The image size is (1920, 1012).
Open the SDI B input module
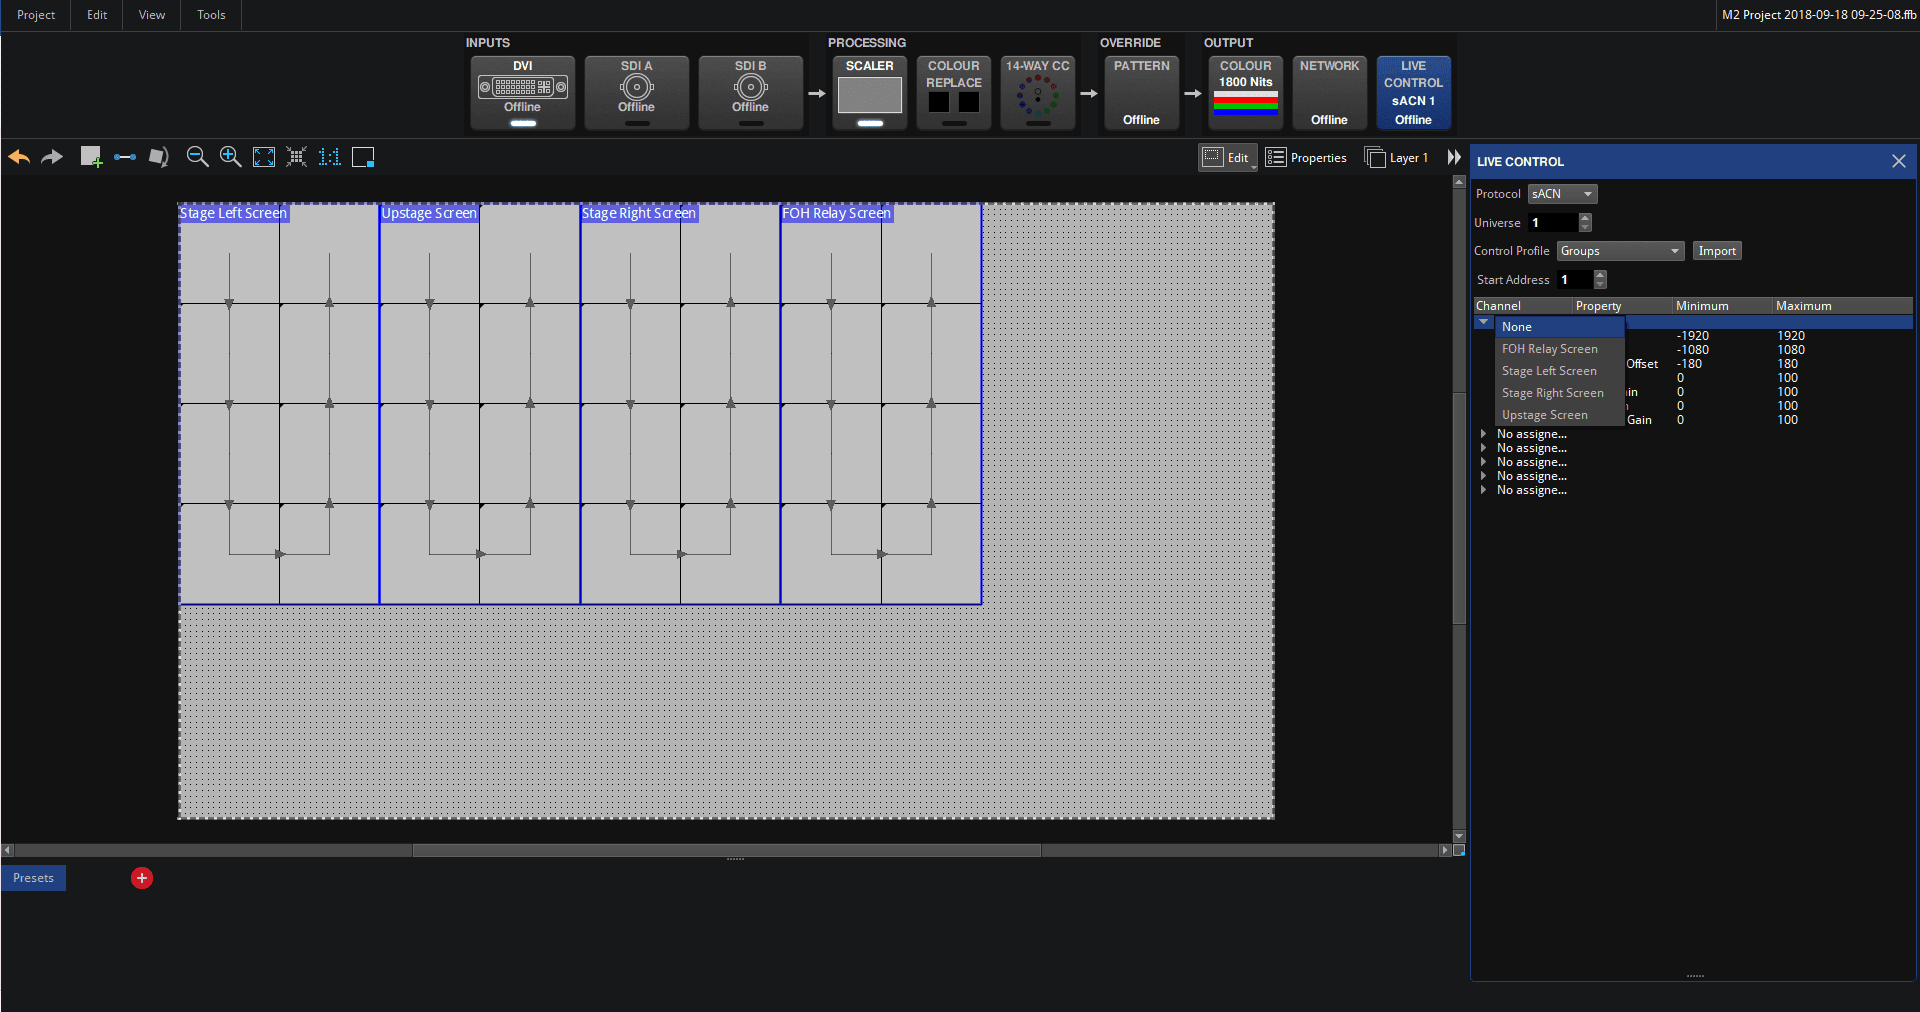pos(751,93)
